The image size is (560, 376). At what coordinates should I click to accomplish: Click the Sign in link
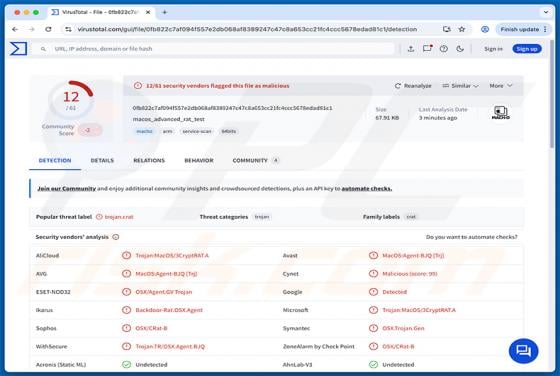[493, 49]
